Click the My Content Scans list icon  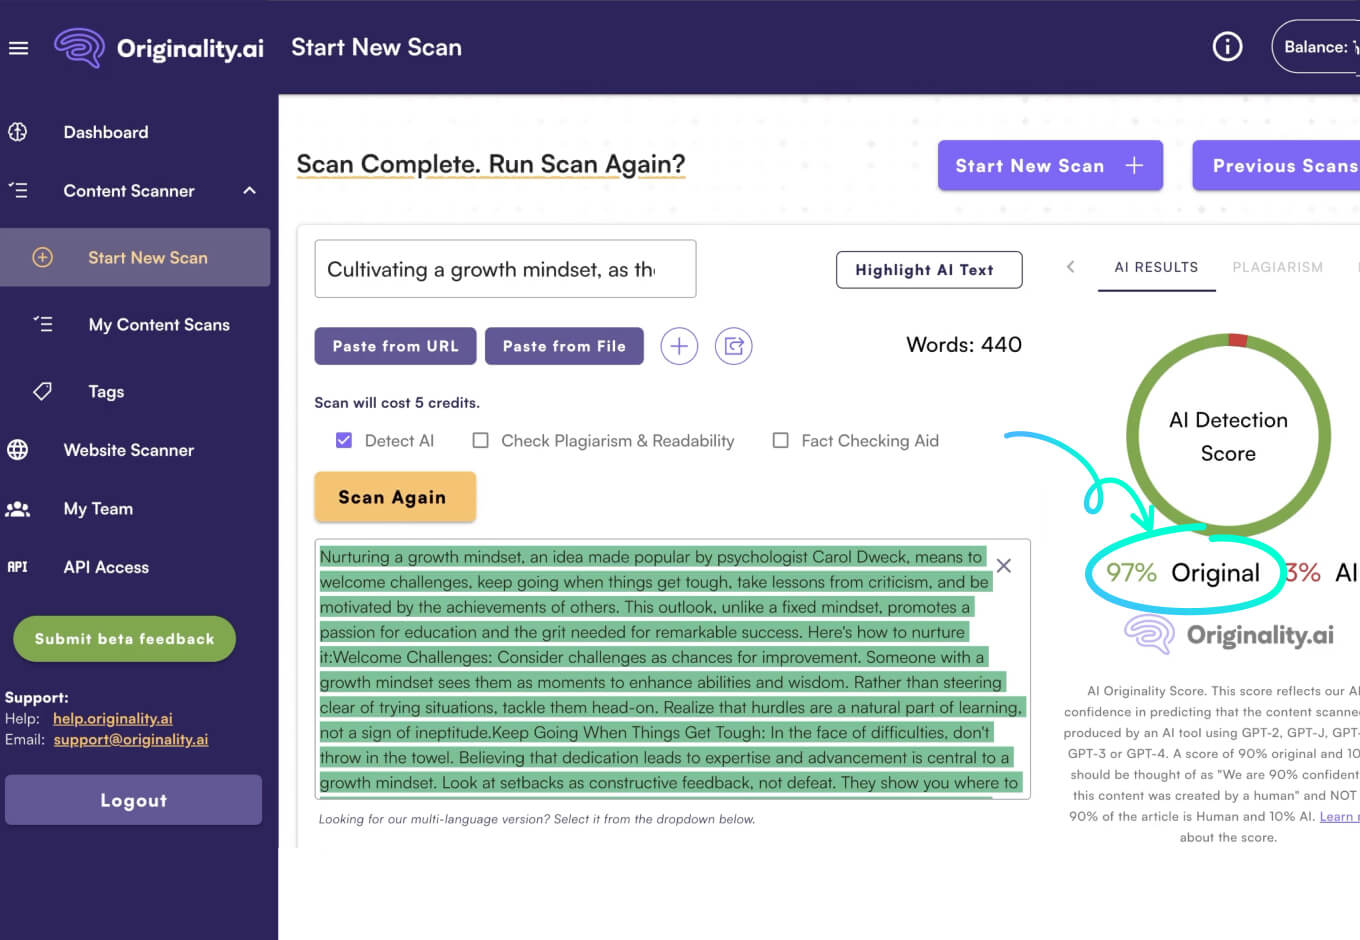point(43,324)
